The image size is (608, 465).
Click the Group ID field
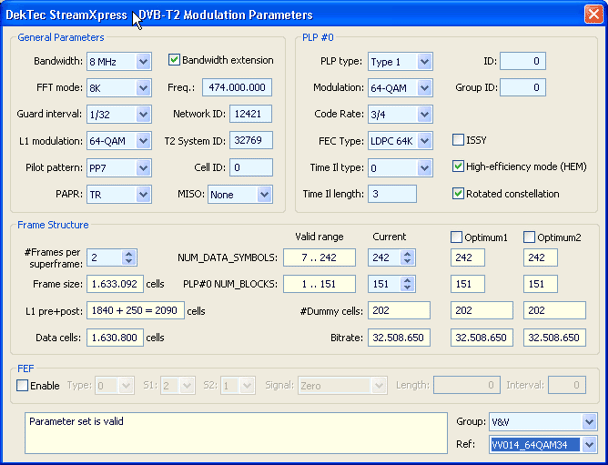523,87
